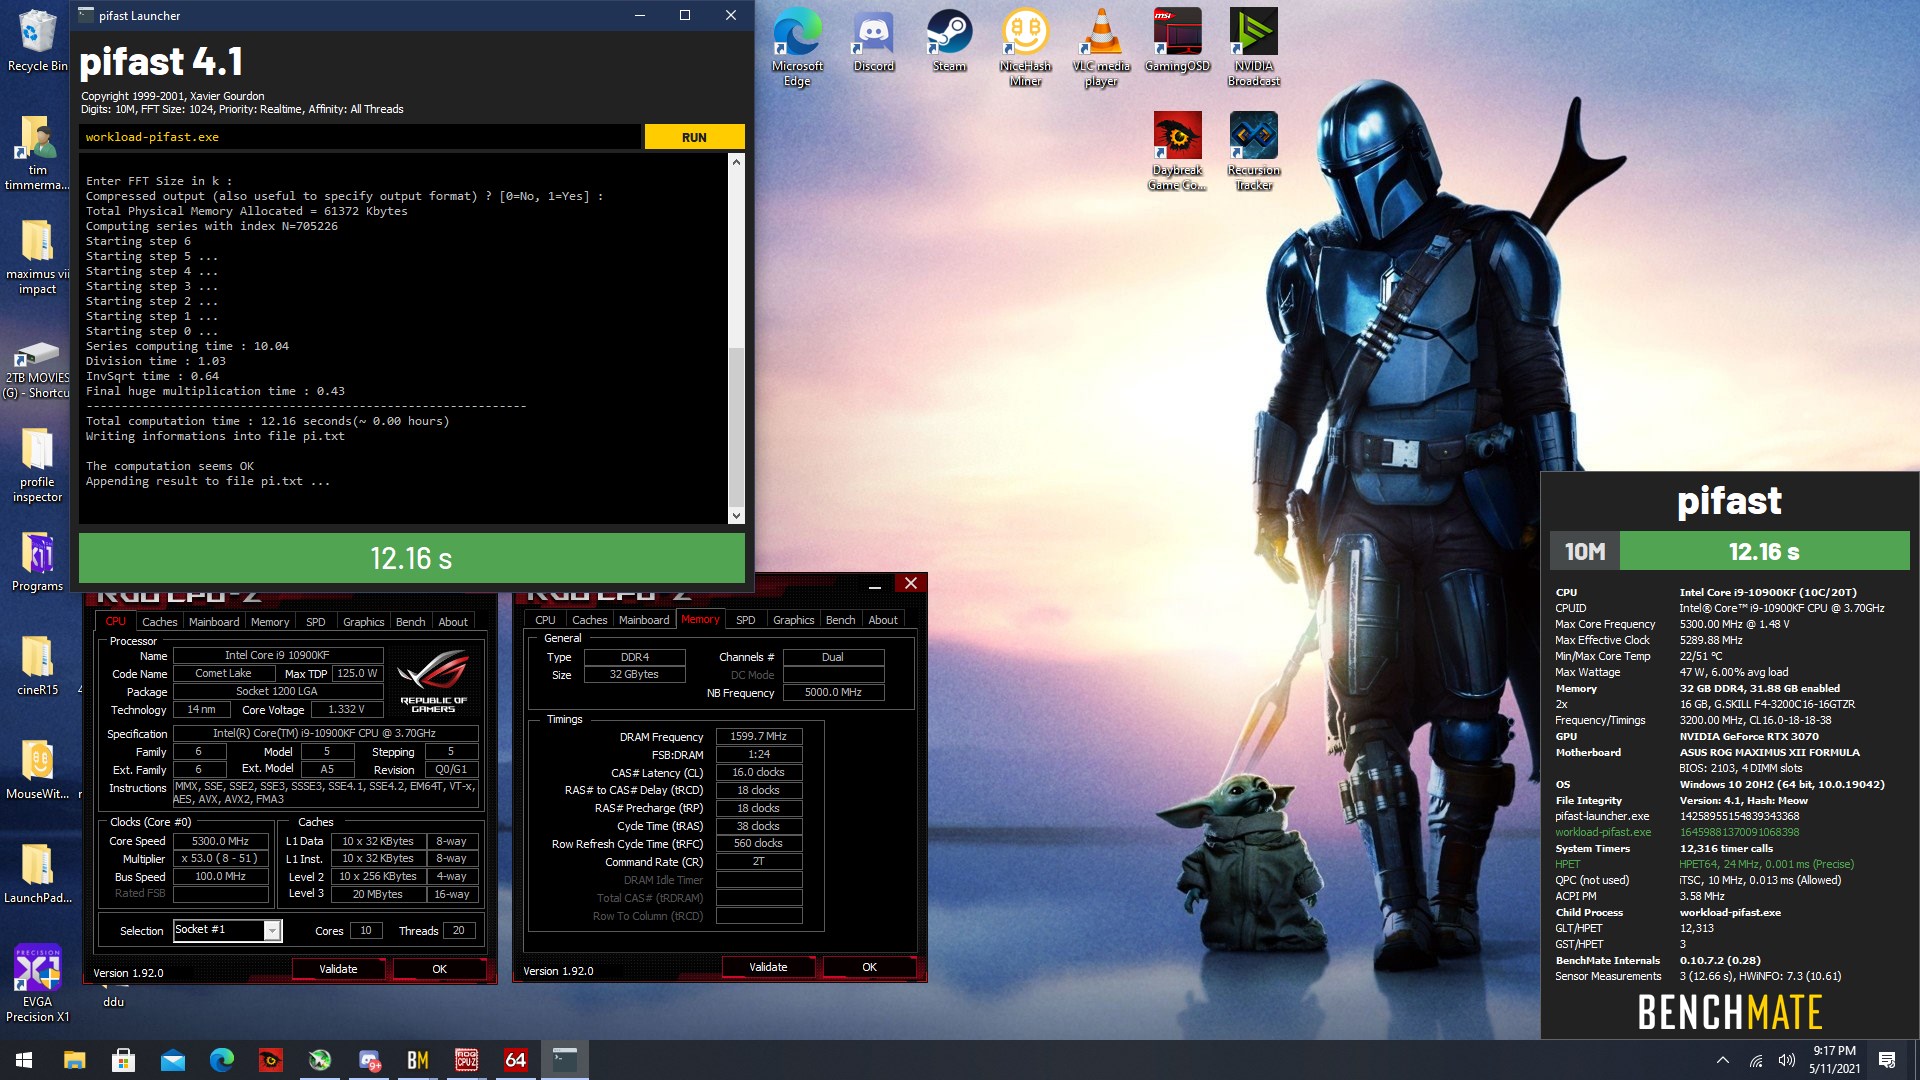Screen dimensions: 1920x1080
Task: Click the yellow RUN button in pifast Launcher
Action: (x=694, y=137)
